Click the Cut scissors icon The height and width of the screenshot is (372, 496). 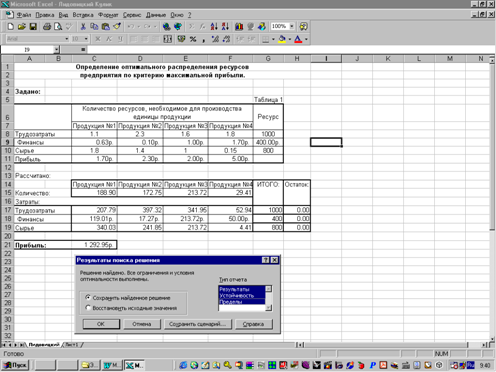pyautogui.click(x=83, y=26)
